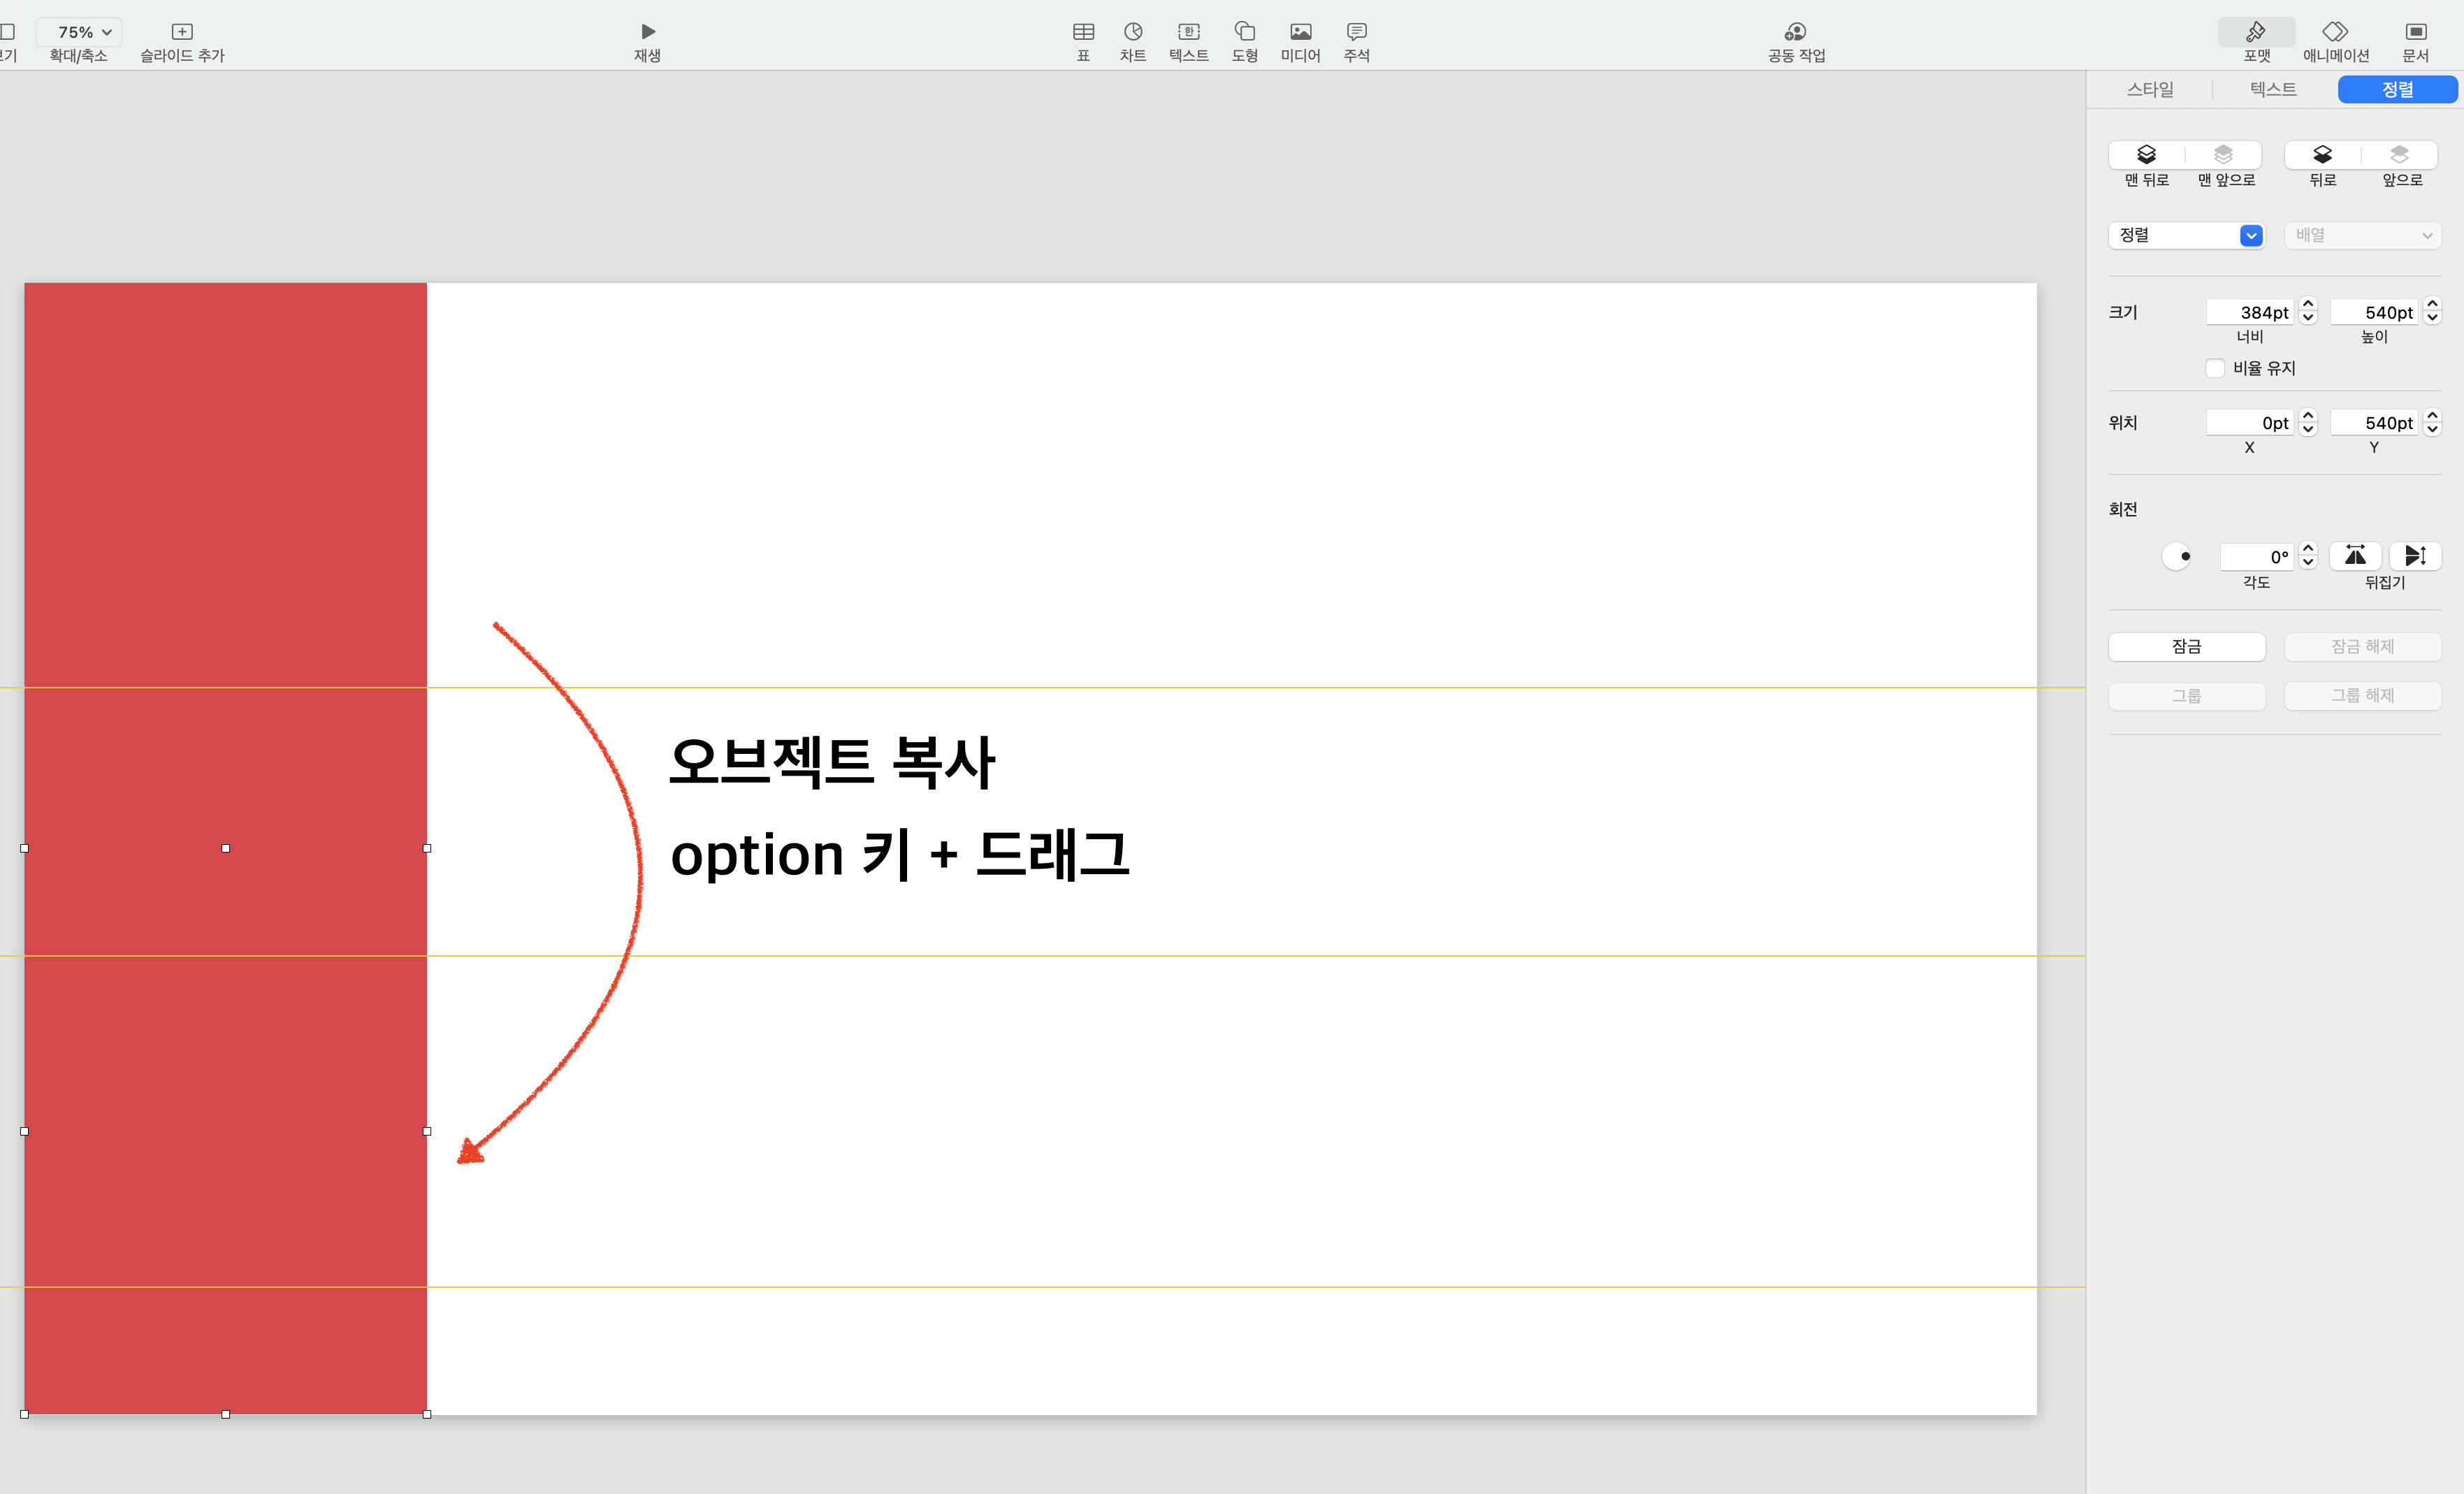Switch to the 텍스트 tab
This screenshot has height=1494, width=2464.
(2273, 89)
